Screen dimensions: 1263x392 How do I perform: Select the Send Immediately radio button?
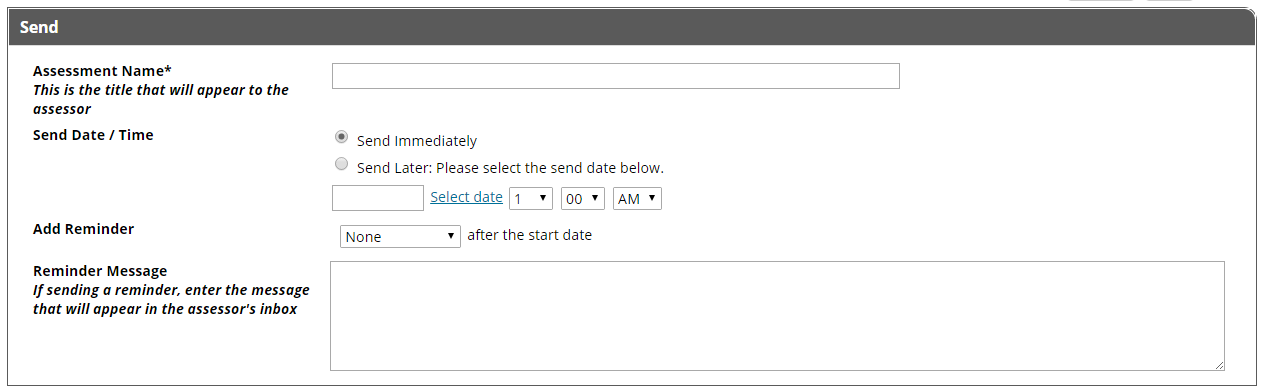pos(342,138)
